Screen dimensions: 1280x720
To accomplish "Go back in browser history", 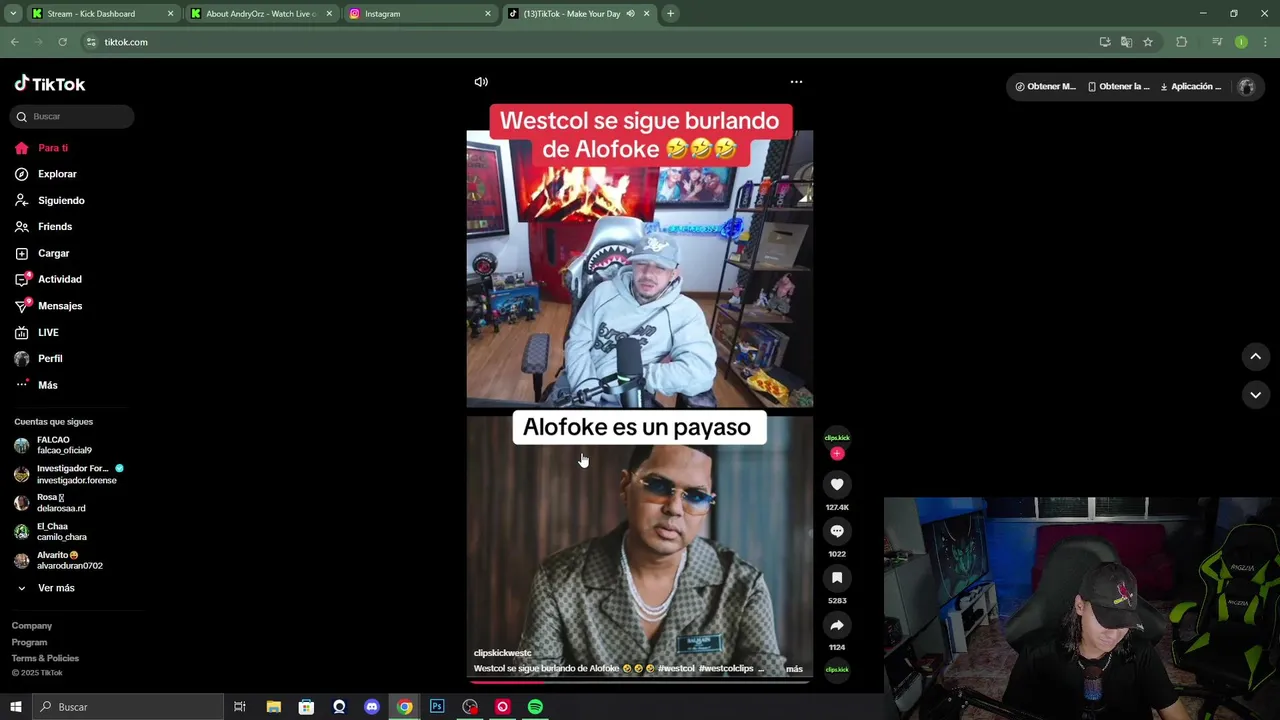I will 14,42.
